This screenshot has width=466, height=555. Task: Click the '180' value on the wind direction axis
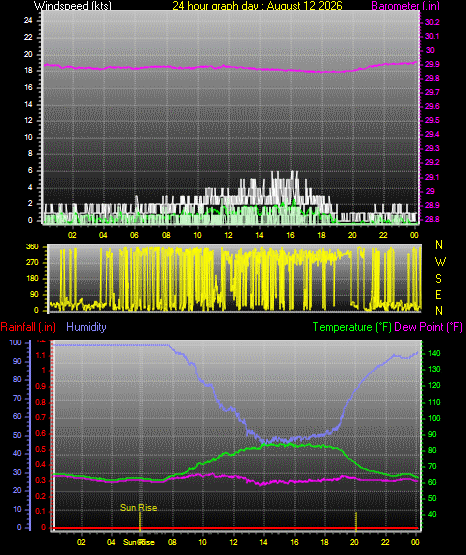tap(33, 279)
